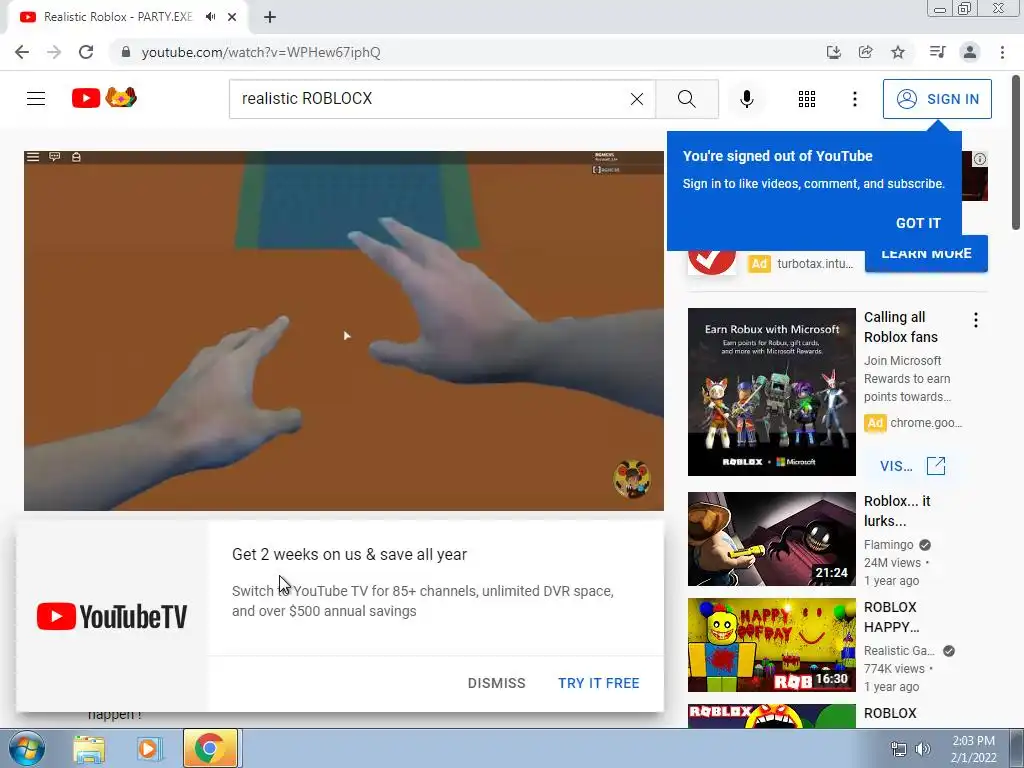Click the YouTubeTV logo in the promo
The image size is (1024, 768).
click(112, 616)
